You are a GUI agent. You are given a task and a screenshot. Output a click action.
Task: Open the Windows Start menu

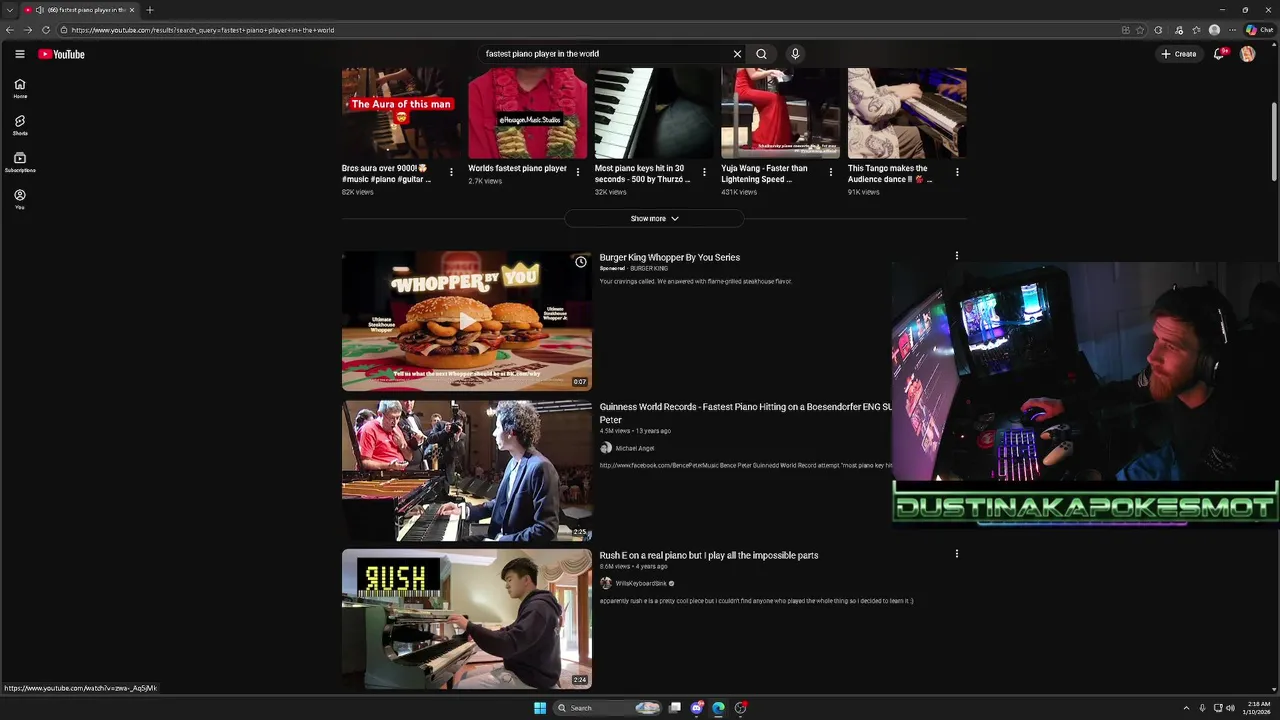[x=540, y=708]
